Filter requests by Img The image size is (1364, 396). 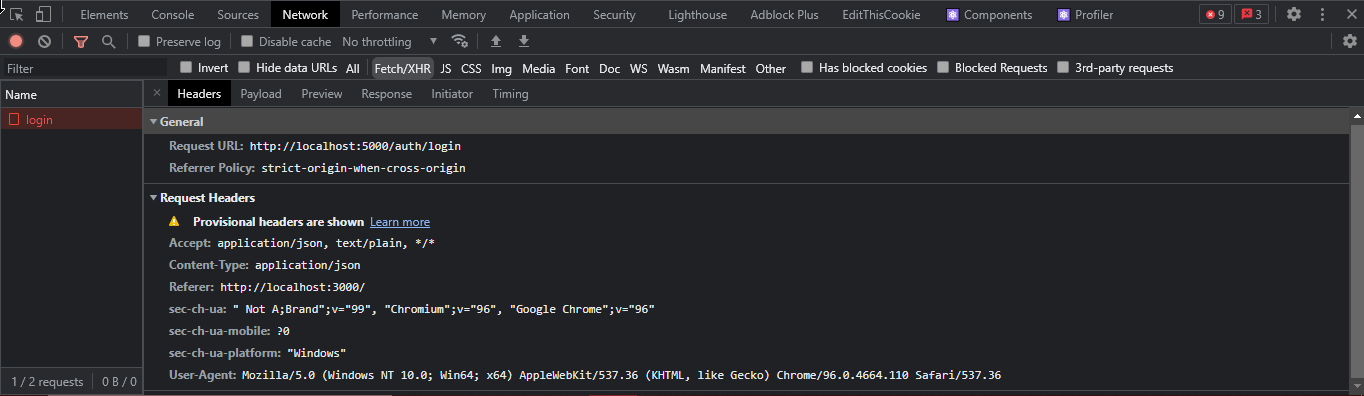[502, 68]
